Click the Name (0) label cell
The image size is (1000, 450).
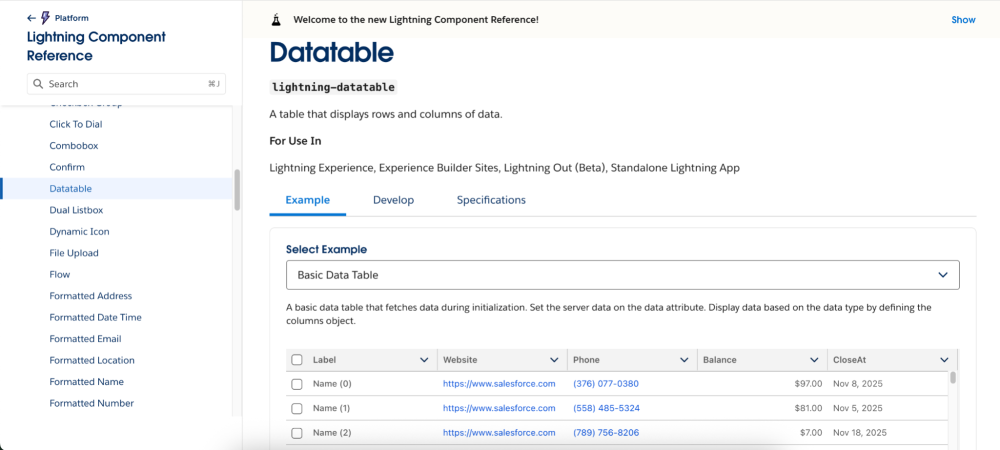[x=332, y=384]
